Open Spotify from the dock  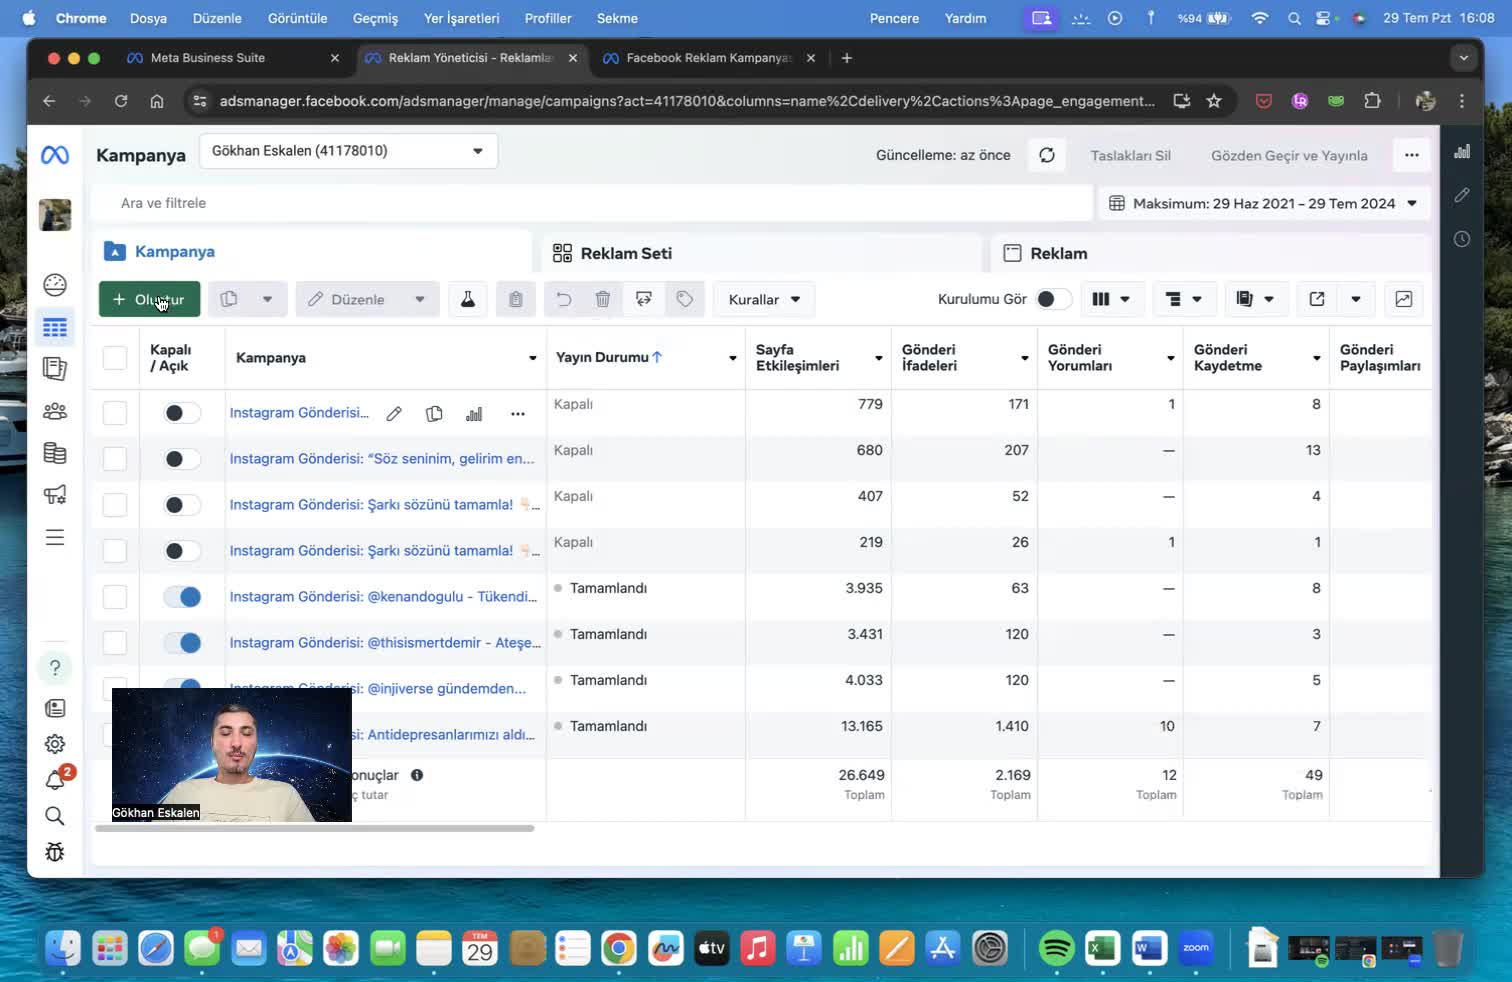pos(1056,947)
